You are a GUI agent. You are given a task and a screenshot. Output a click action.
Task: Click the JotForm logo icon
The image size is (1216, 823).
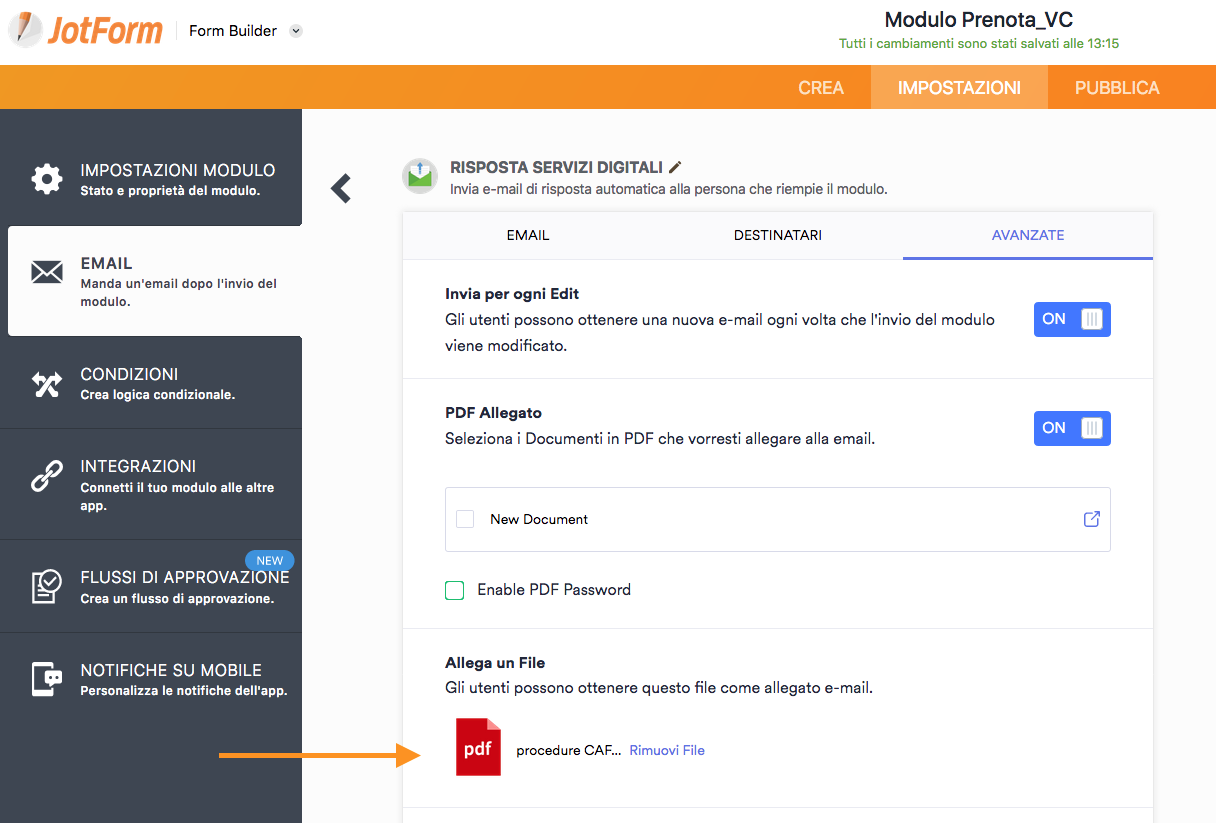(x=25, y=29)
